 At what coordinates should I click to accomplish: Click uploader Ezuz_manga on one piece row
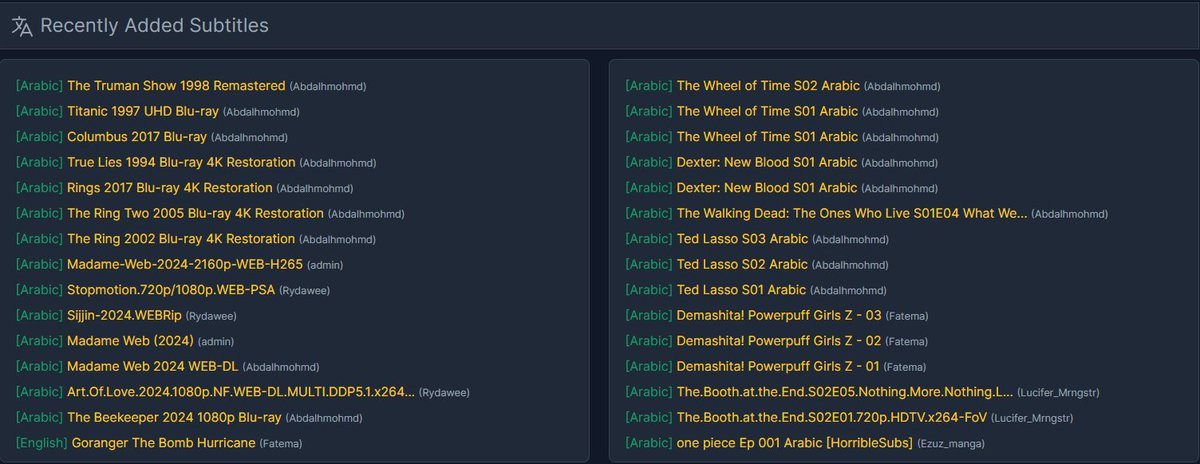click(x=953, y=443)
